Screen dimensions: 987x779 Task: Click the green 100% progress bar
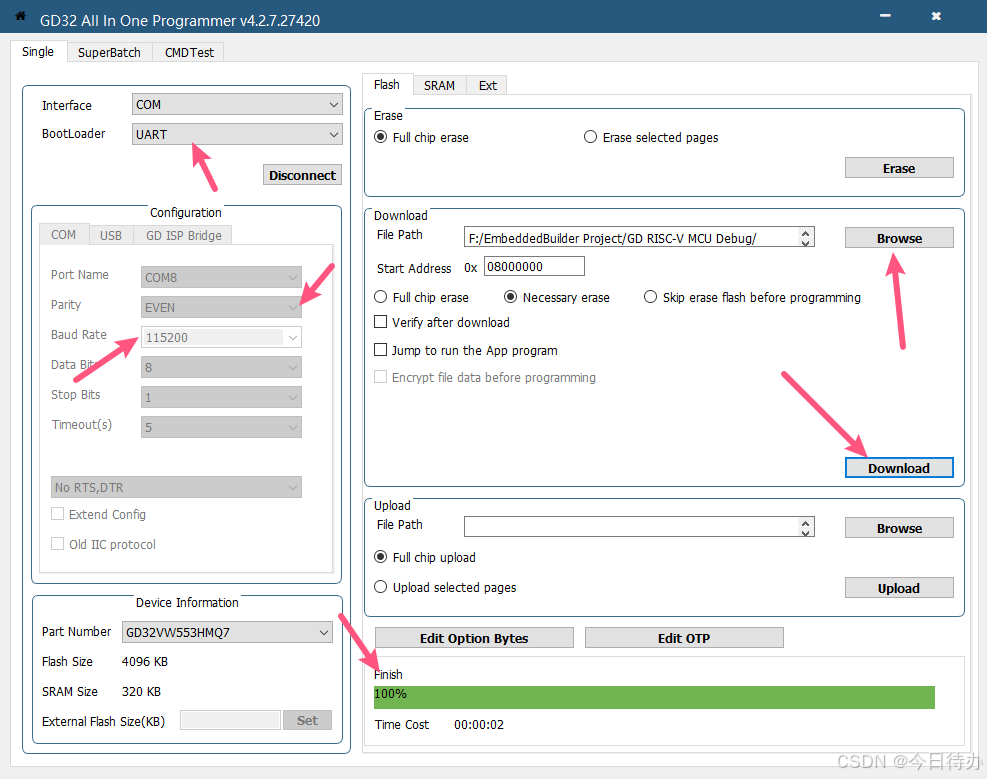pos(654,696)
